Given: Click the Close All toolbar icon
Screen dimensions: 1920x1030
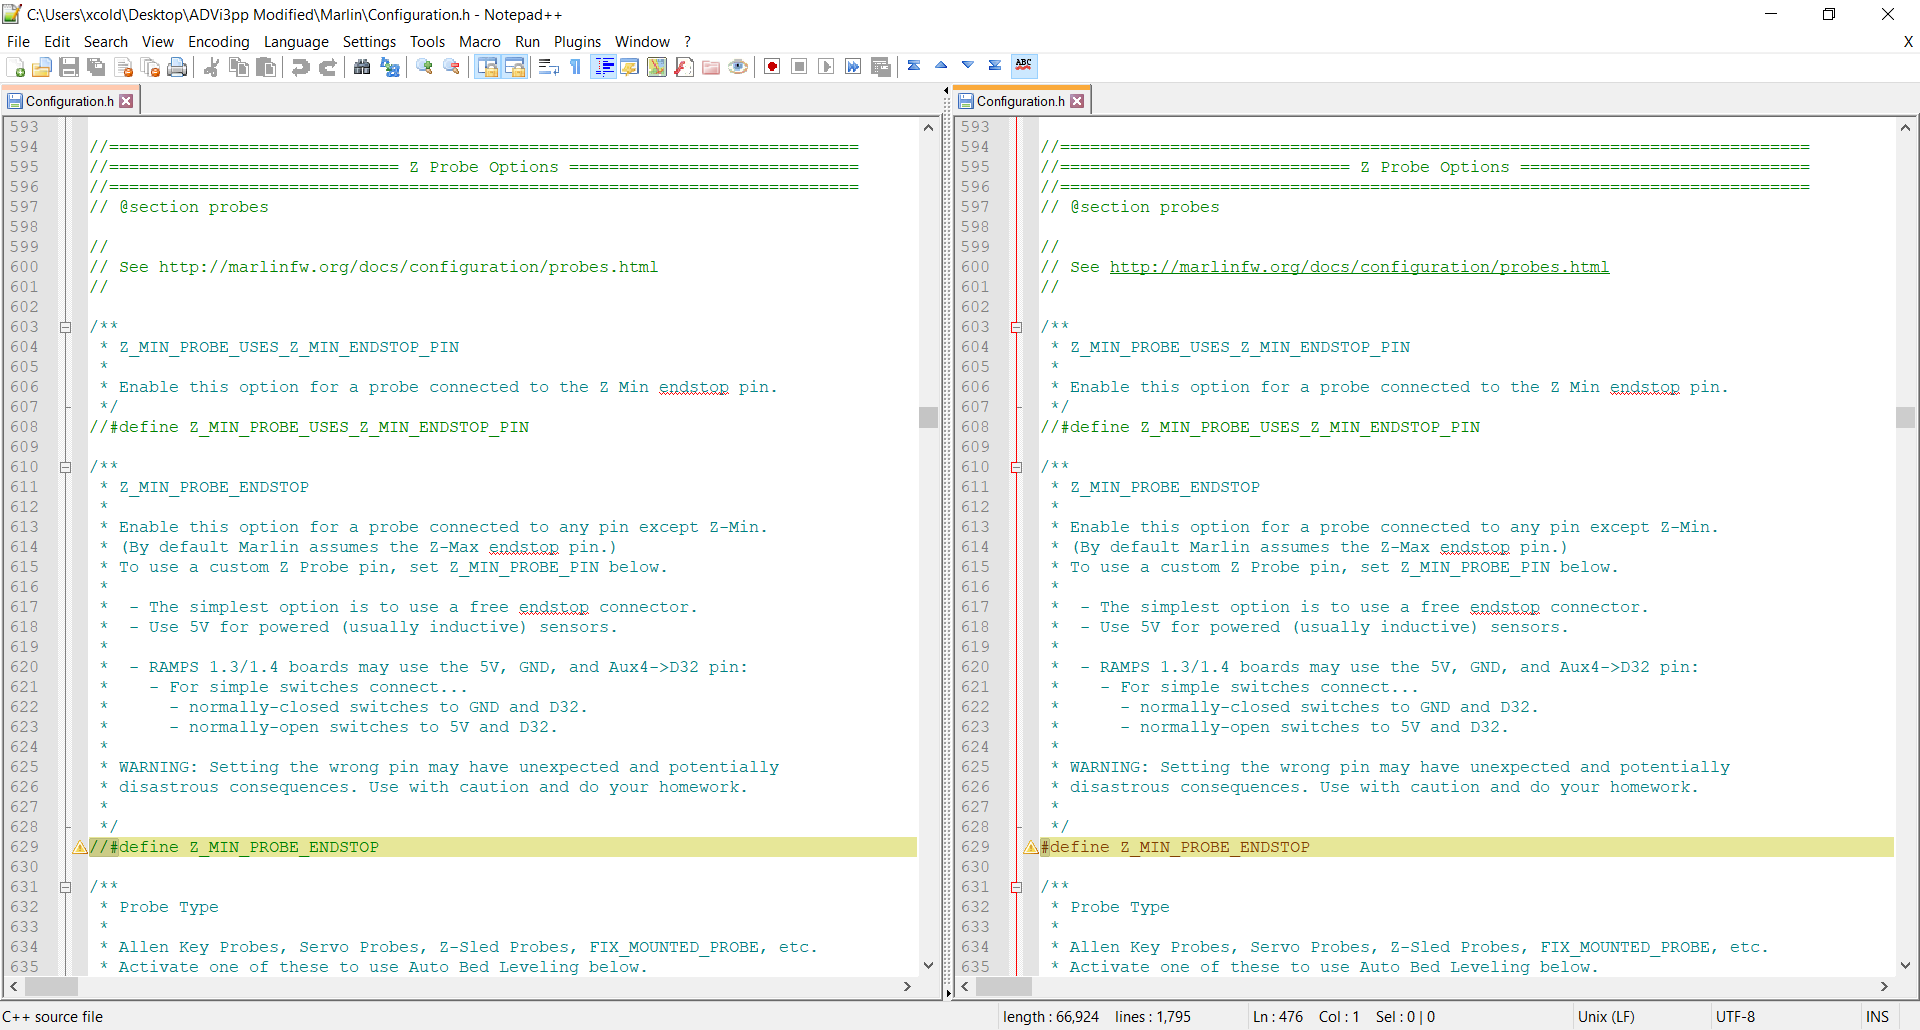Looking at the screenshot, I should [151, 67].
